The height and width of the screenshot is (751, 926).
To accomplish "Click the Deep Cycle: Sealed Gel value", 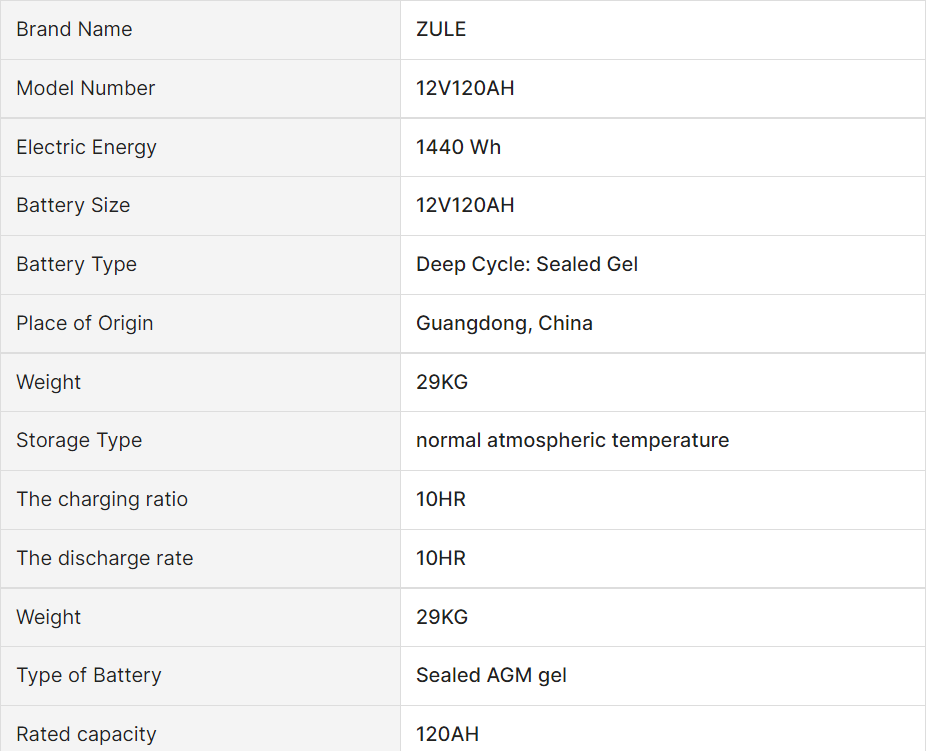I will click(x=527, y=264).
